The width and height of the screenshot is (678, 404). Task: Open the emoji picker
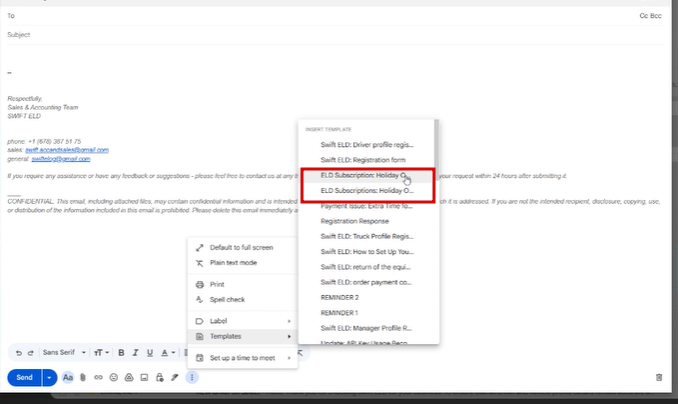[x=114, y=378]
